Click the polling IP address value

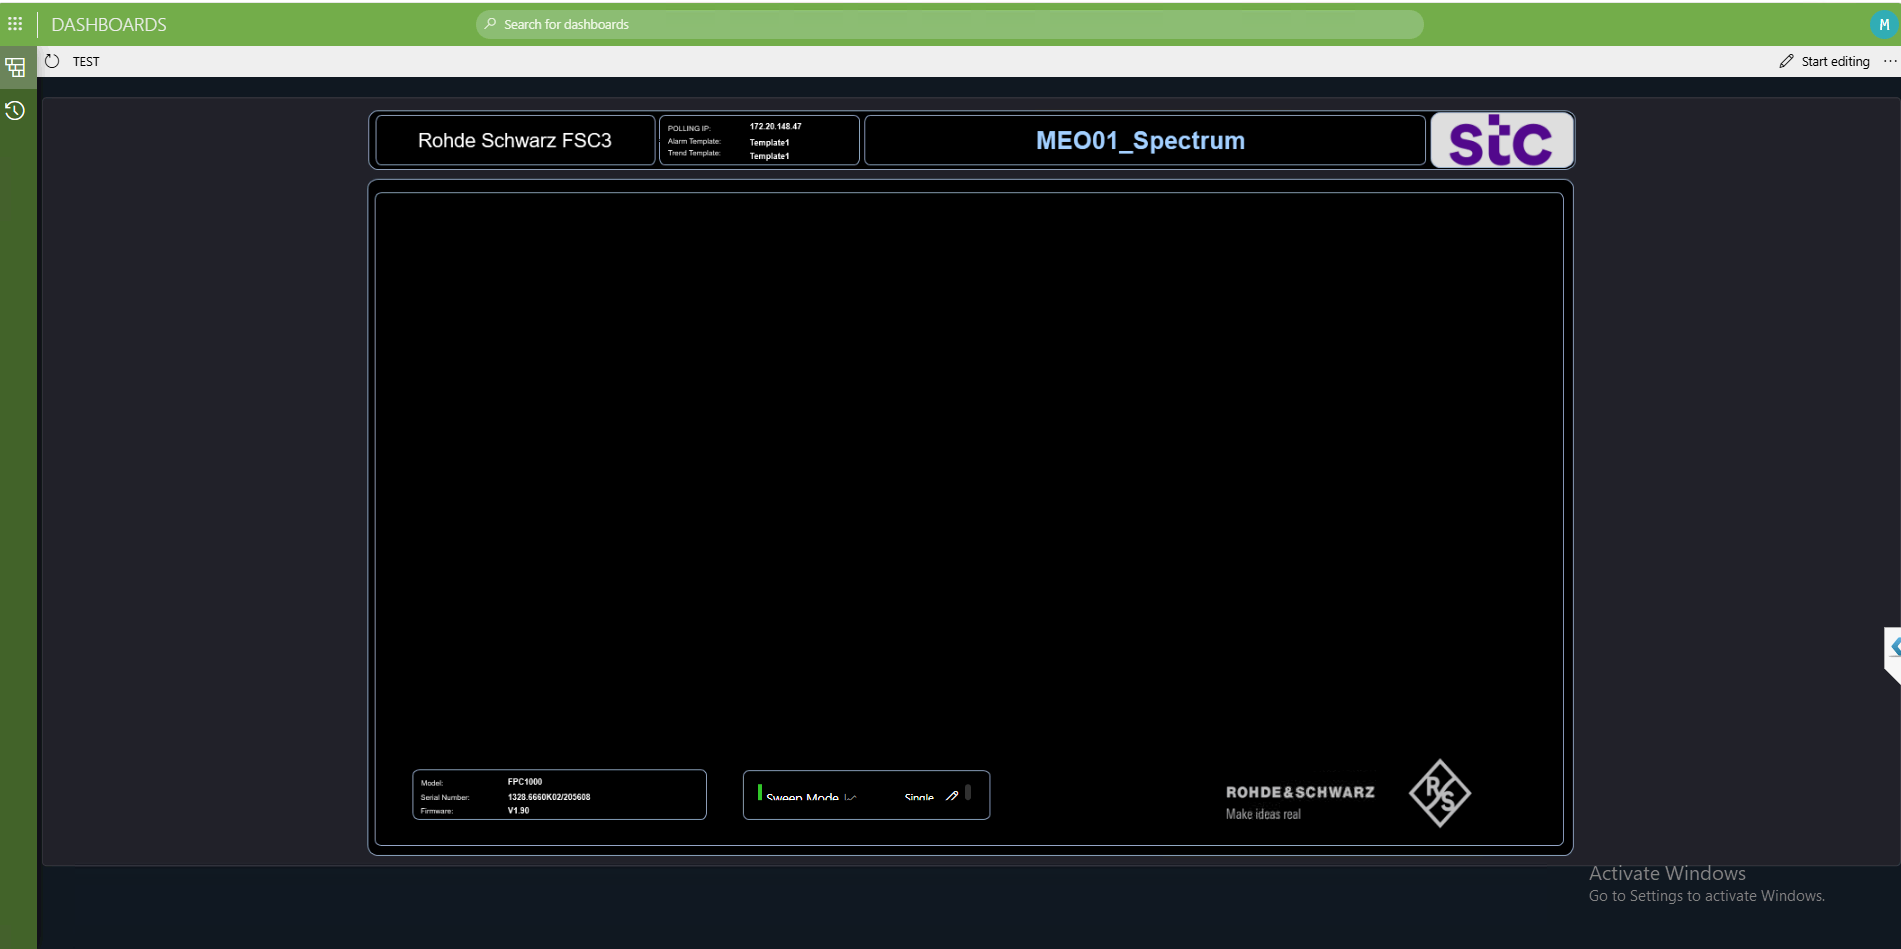[x=776, y=127]
